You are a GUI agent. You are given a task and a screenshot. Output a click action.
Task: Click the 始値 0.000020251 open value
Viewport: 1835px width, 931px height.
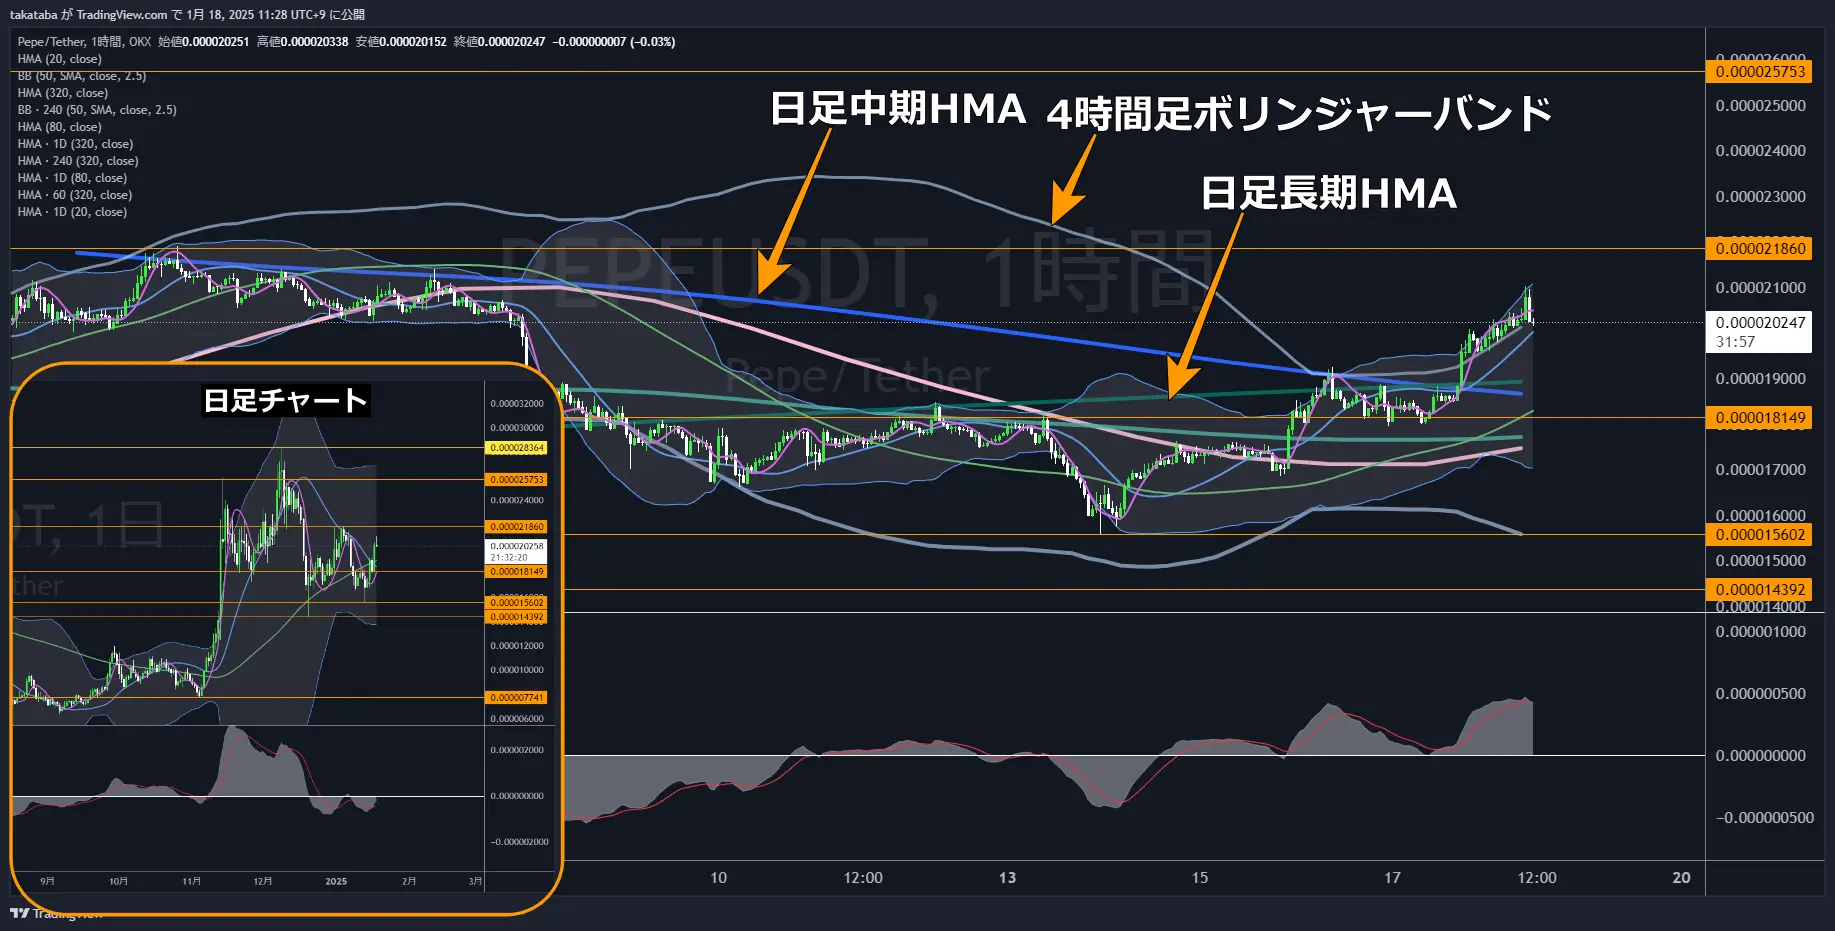tap(203, 42)
